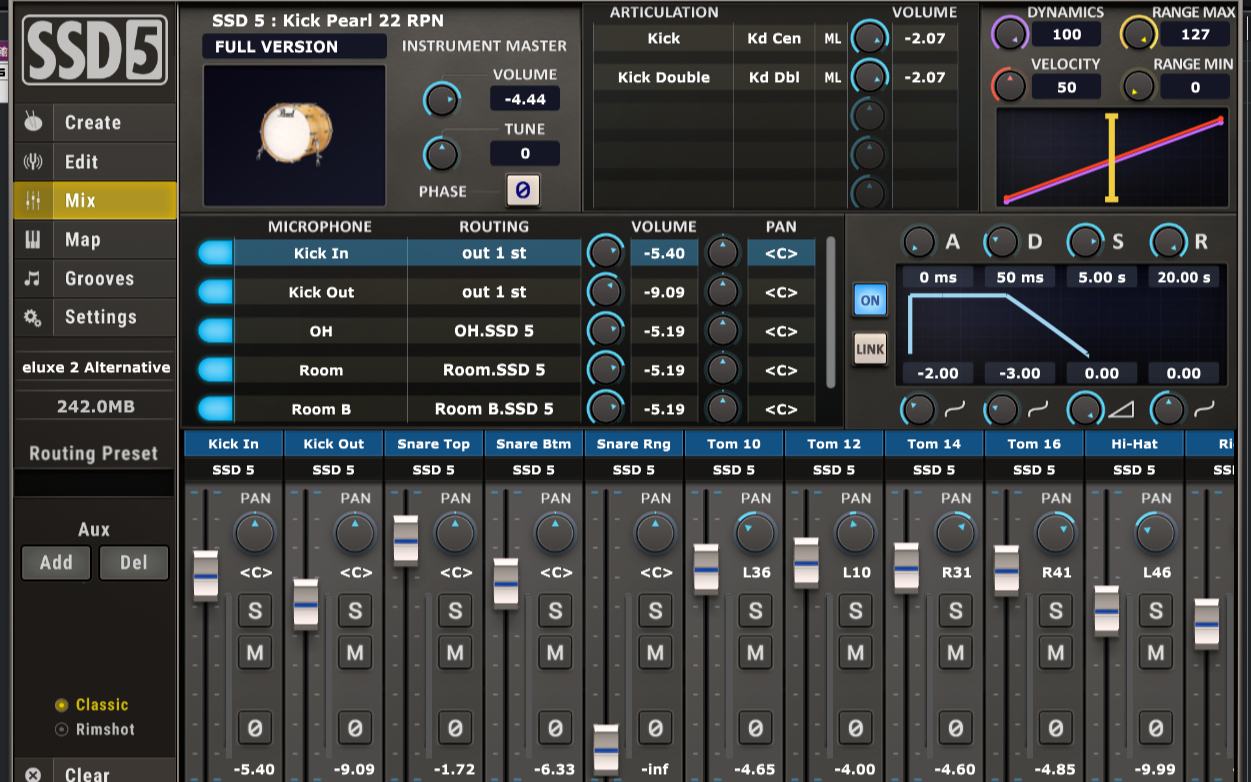1251x782 pixels.
Task: Click the Hi-Hat channel fader
Action: pos(1106,610)
